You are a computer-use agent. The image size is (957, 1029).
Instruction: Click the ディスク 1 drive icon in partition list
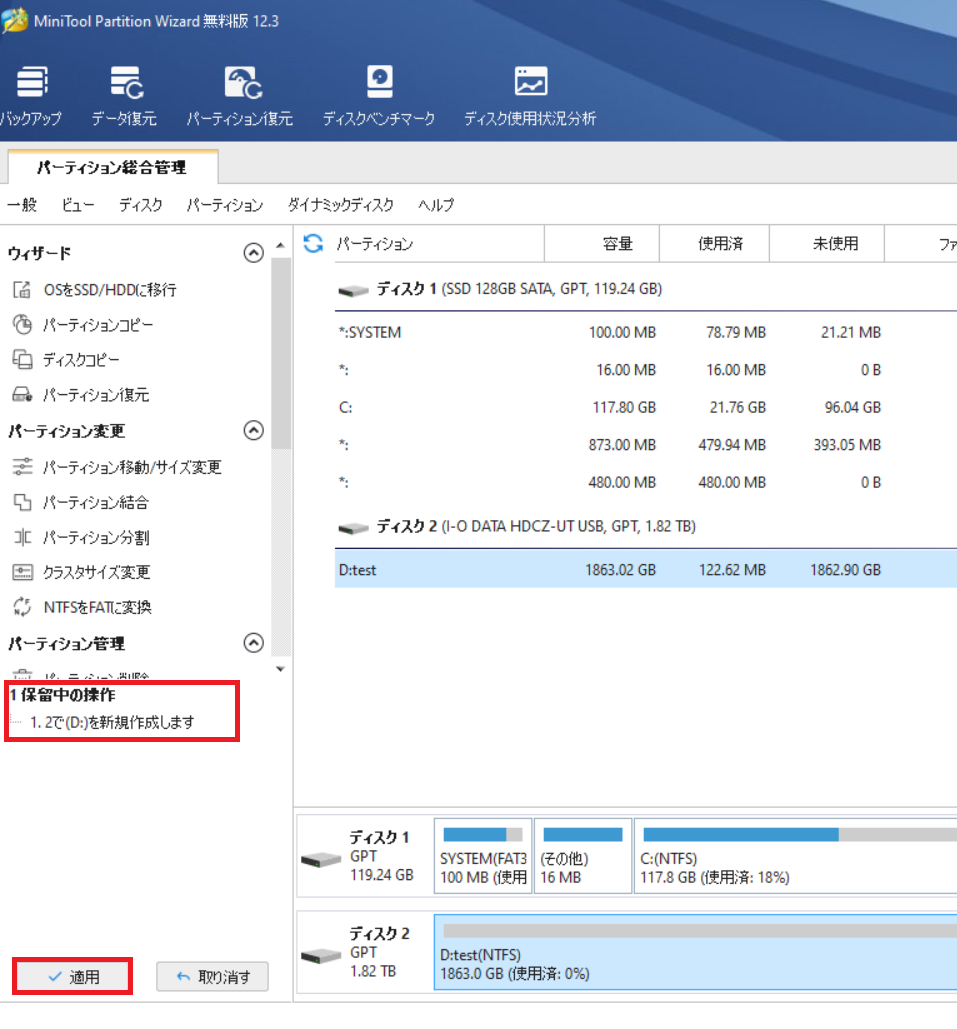[x=353, y=290]
